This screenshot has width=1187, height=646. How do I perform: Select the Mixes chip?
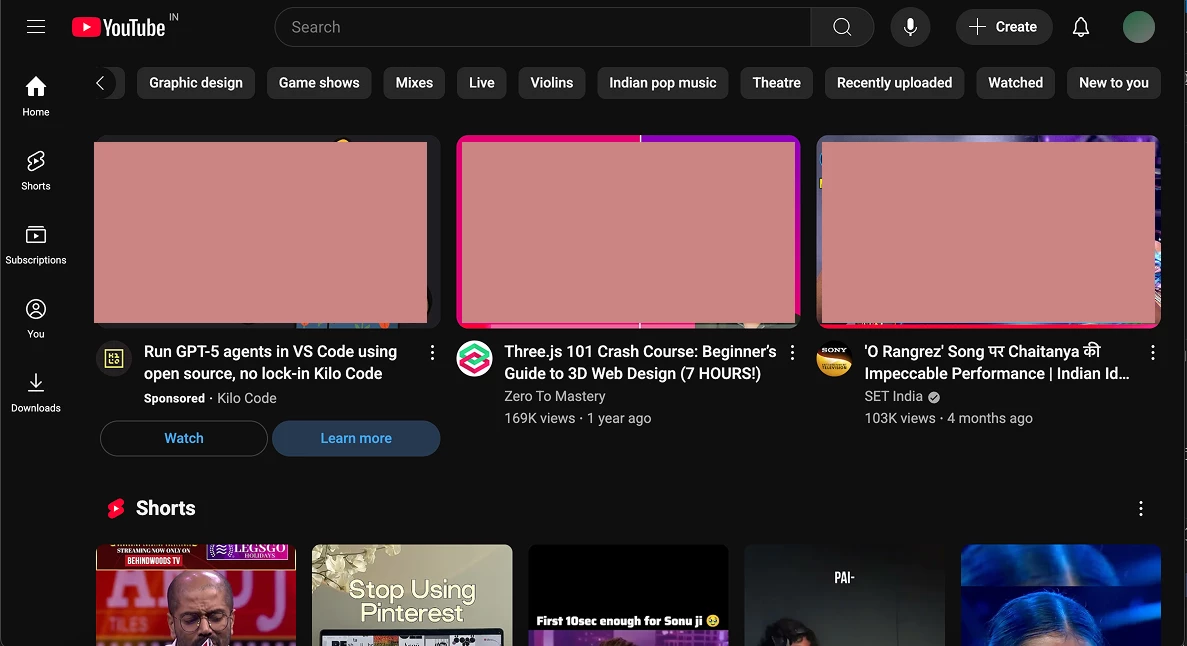coord(414,83)
